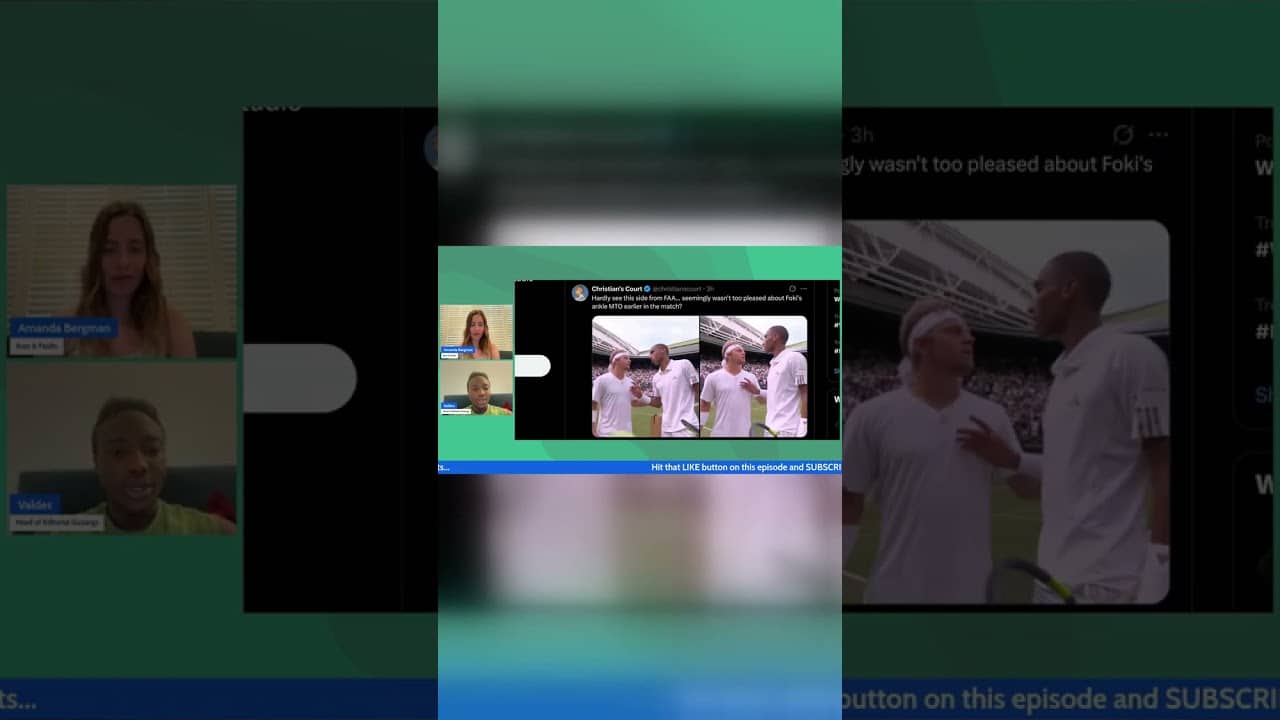The height and width of the screenshot is (720, 1280).
Task: Click the blue verified badge beside Christian's Court
Action: point(648,289)
